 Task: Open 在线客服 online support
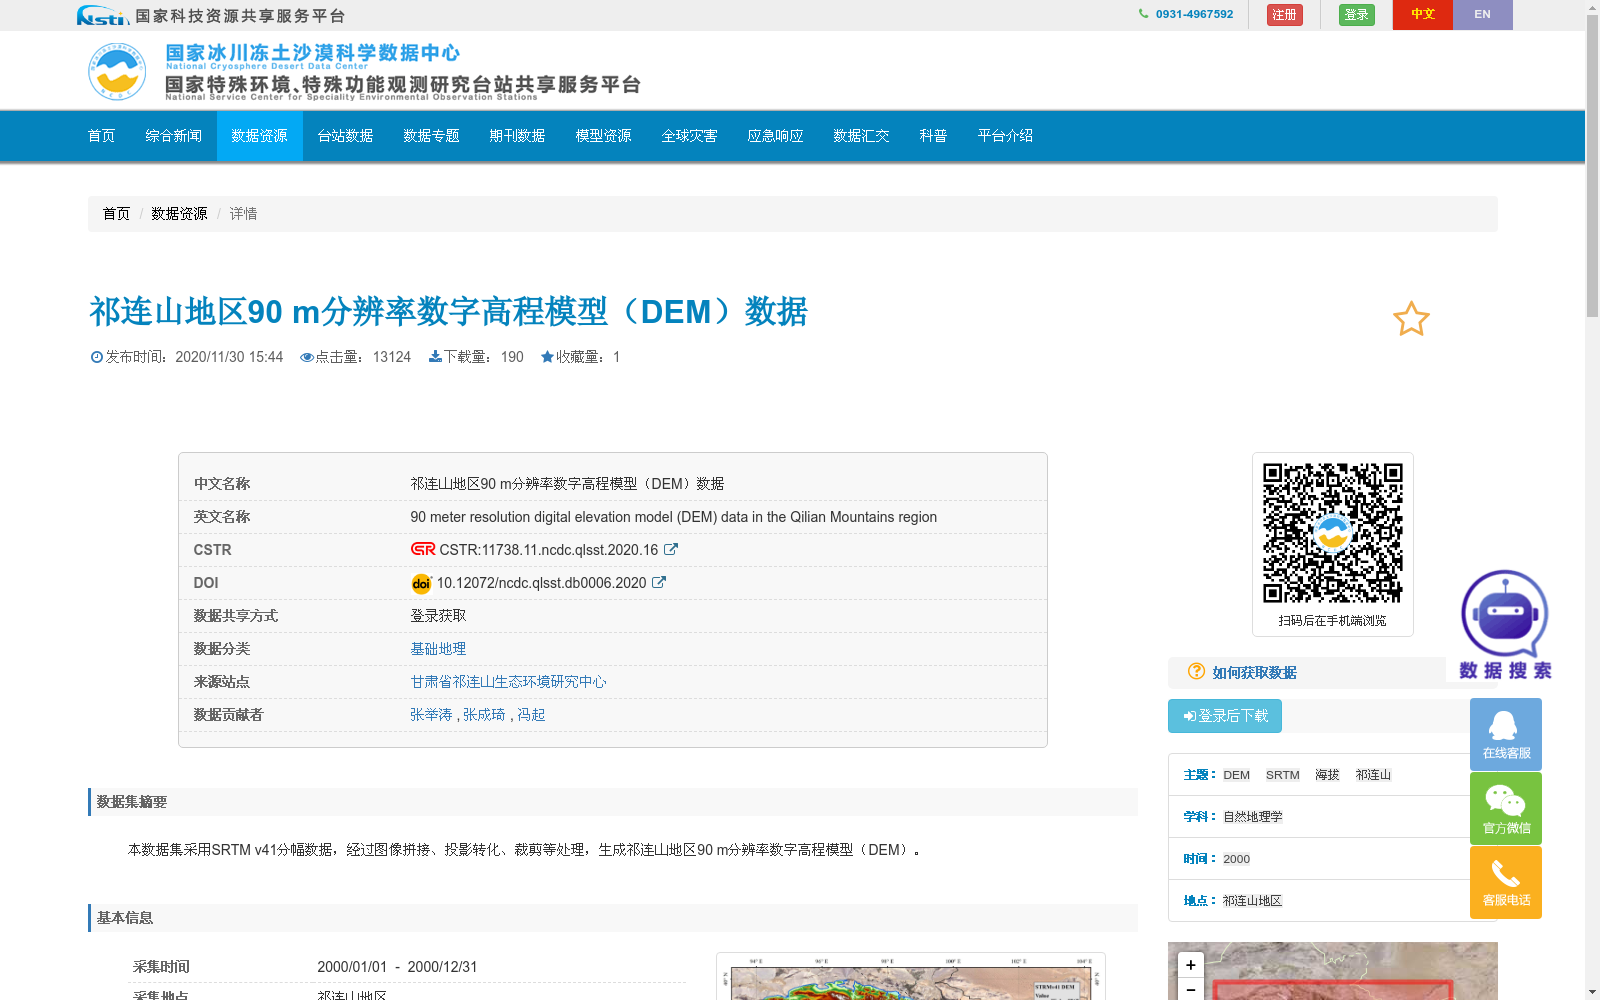click(x=1506, y=734)
